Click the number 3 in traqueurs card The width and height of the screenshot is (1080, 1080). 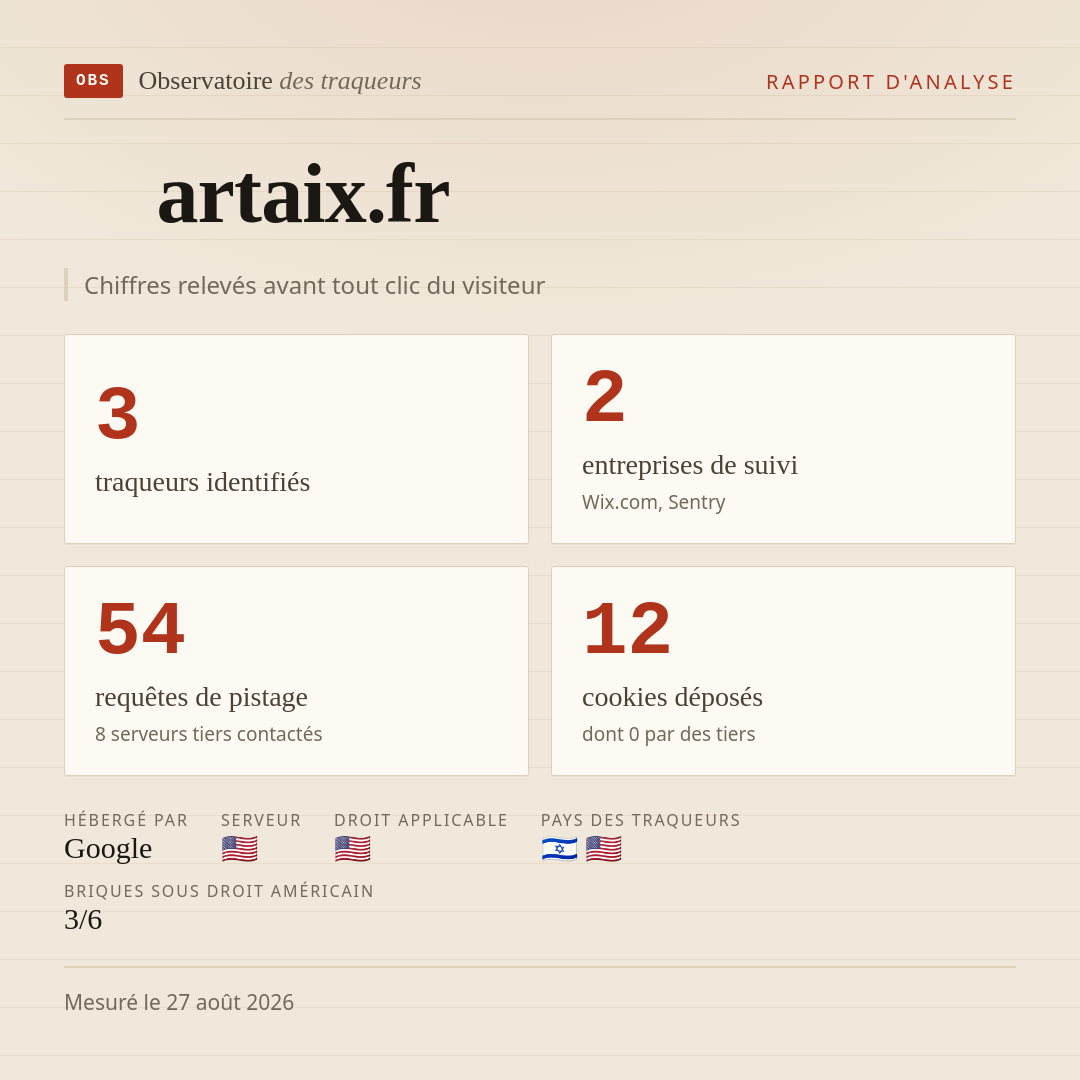click(x=118, y=413)
